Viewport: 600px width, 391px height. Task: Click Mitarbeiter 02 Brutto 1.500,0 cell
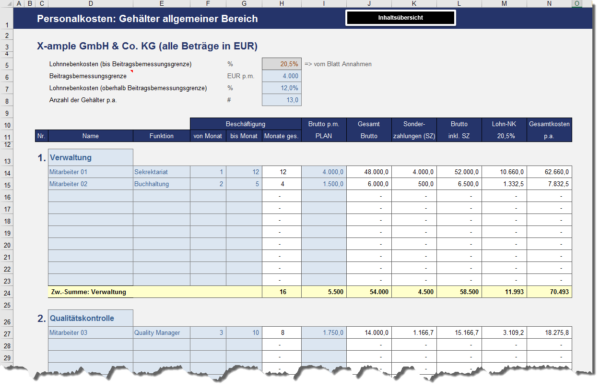pos(324,184)
